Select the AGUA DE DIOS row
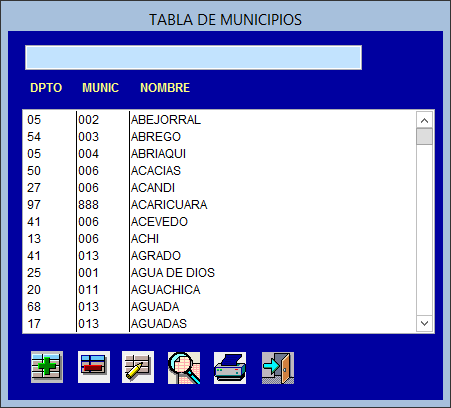 [x=219, y=273]
